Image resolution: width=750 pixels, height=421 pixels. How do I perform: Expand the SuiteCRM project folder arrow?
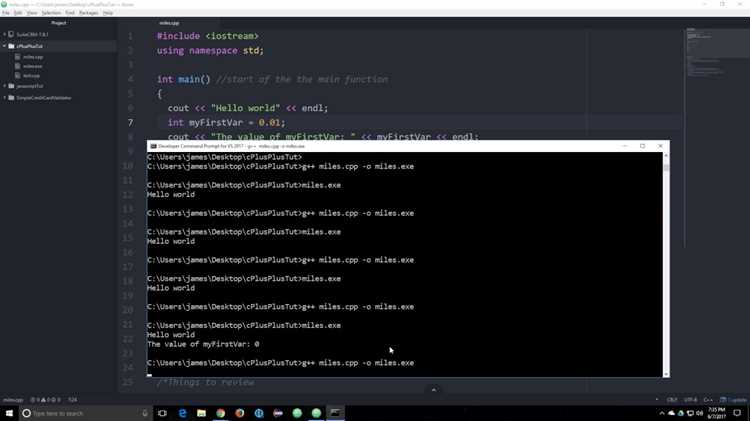[5, 34]
